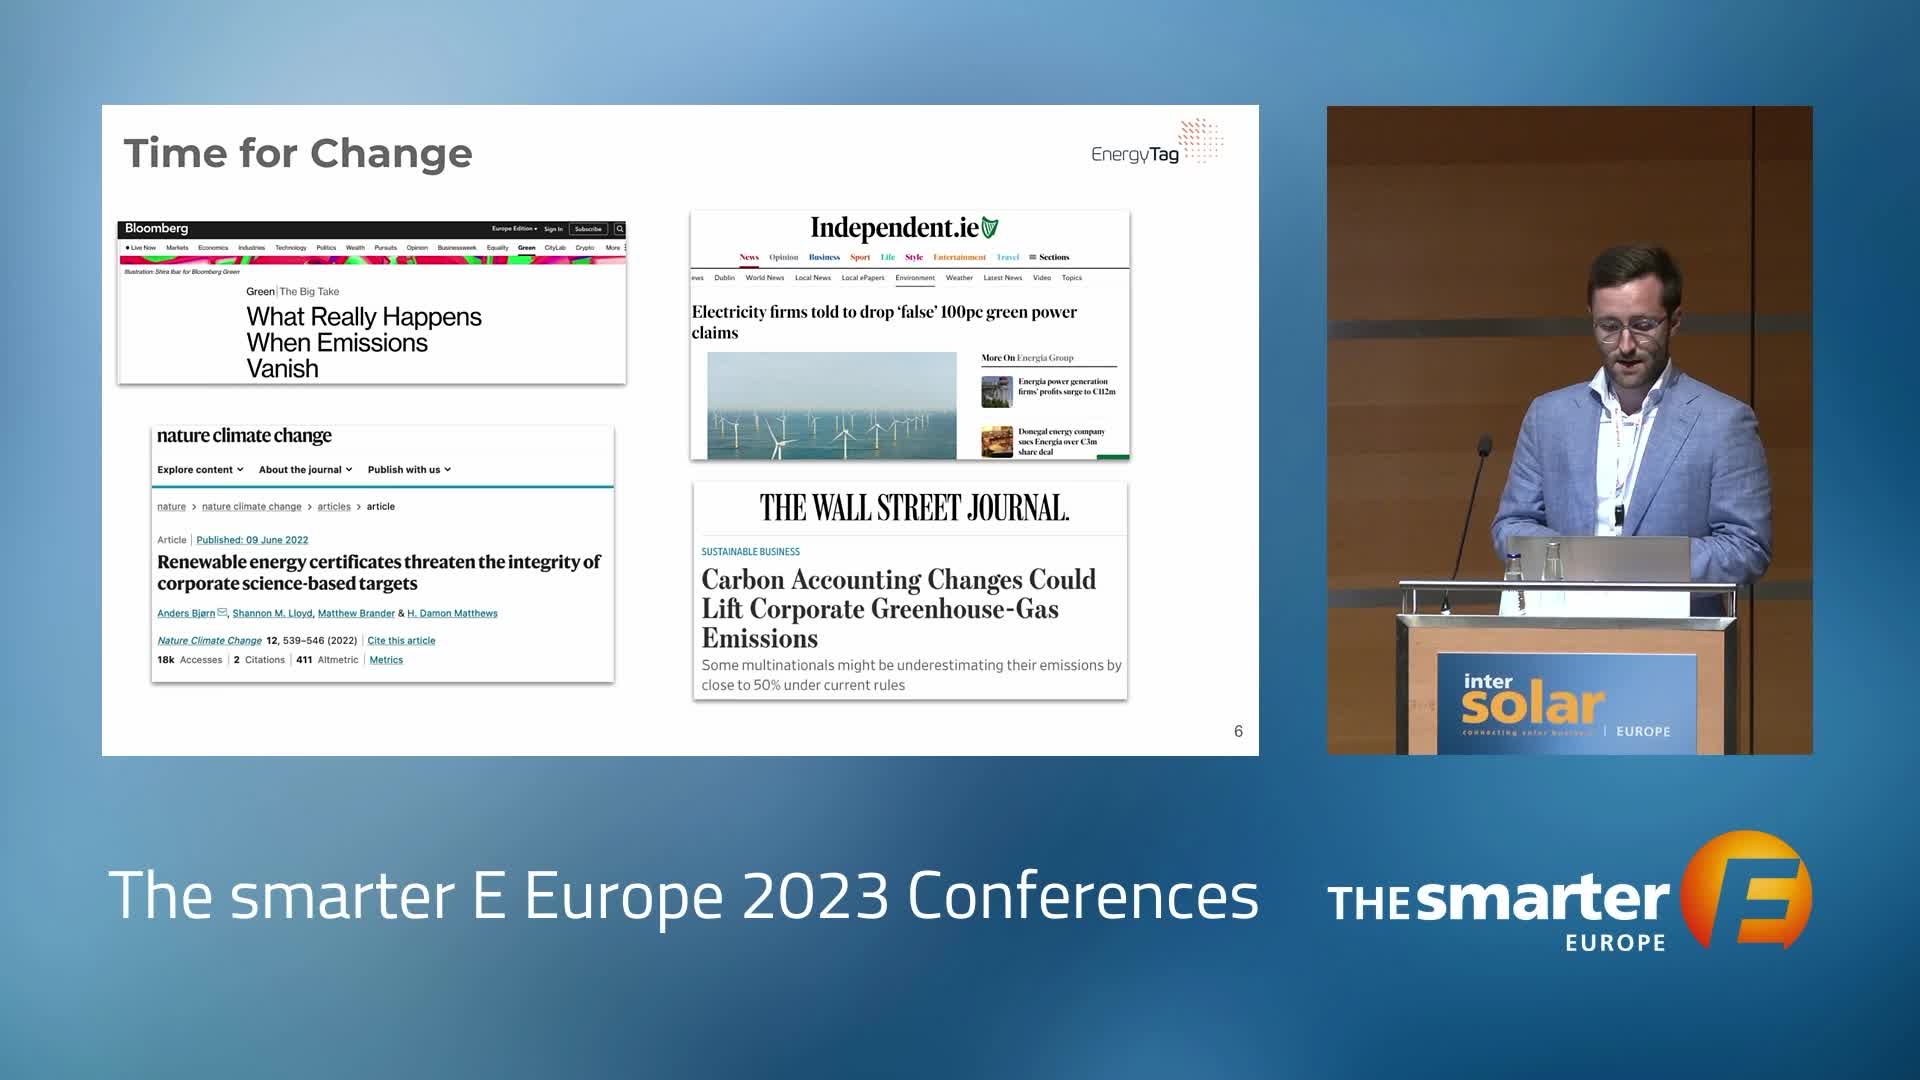Select the Green tab in Bloomberg navigation
The height and width of the screenshot is (1080, 1920).
pos(527,248)
